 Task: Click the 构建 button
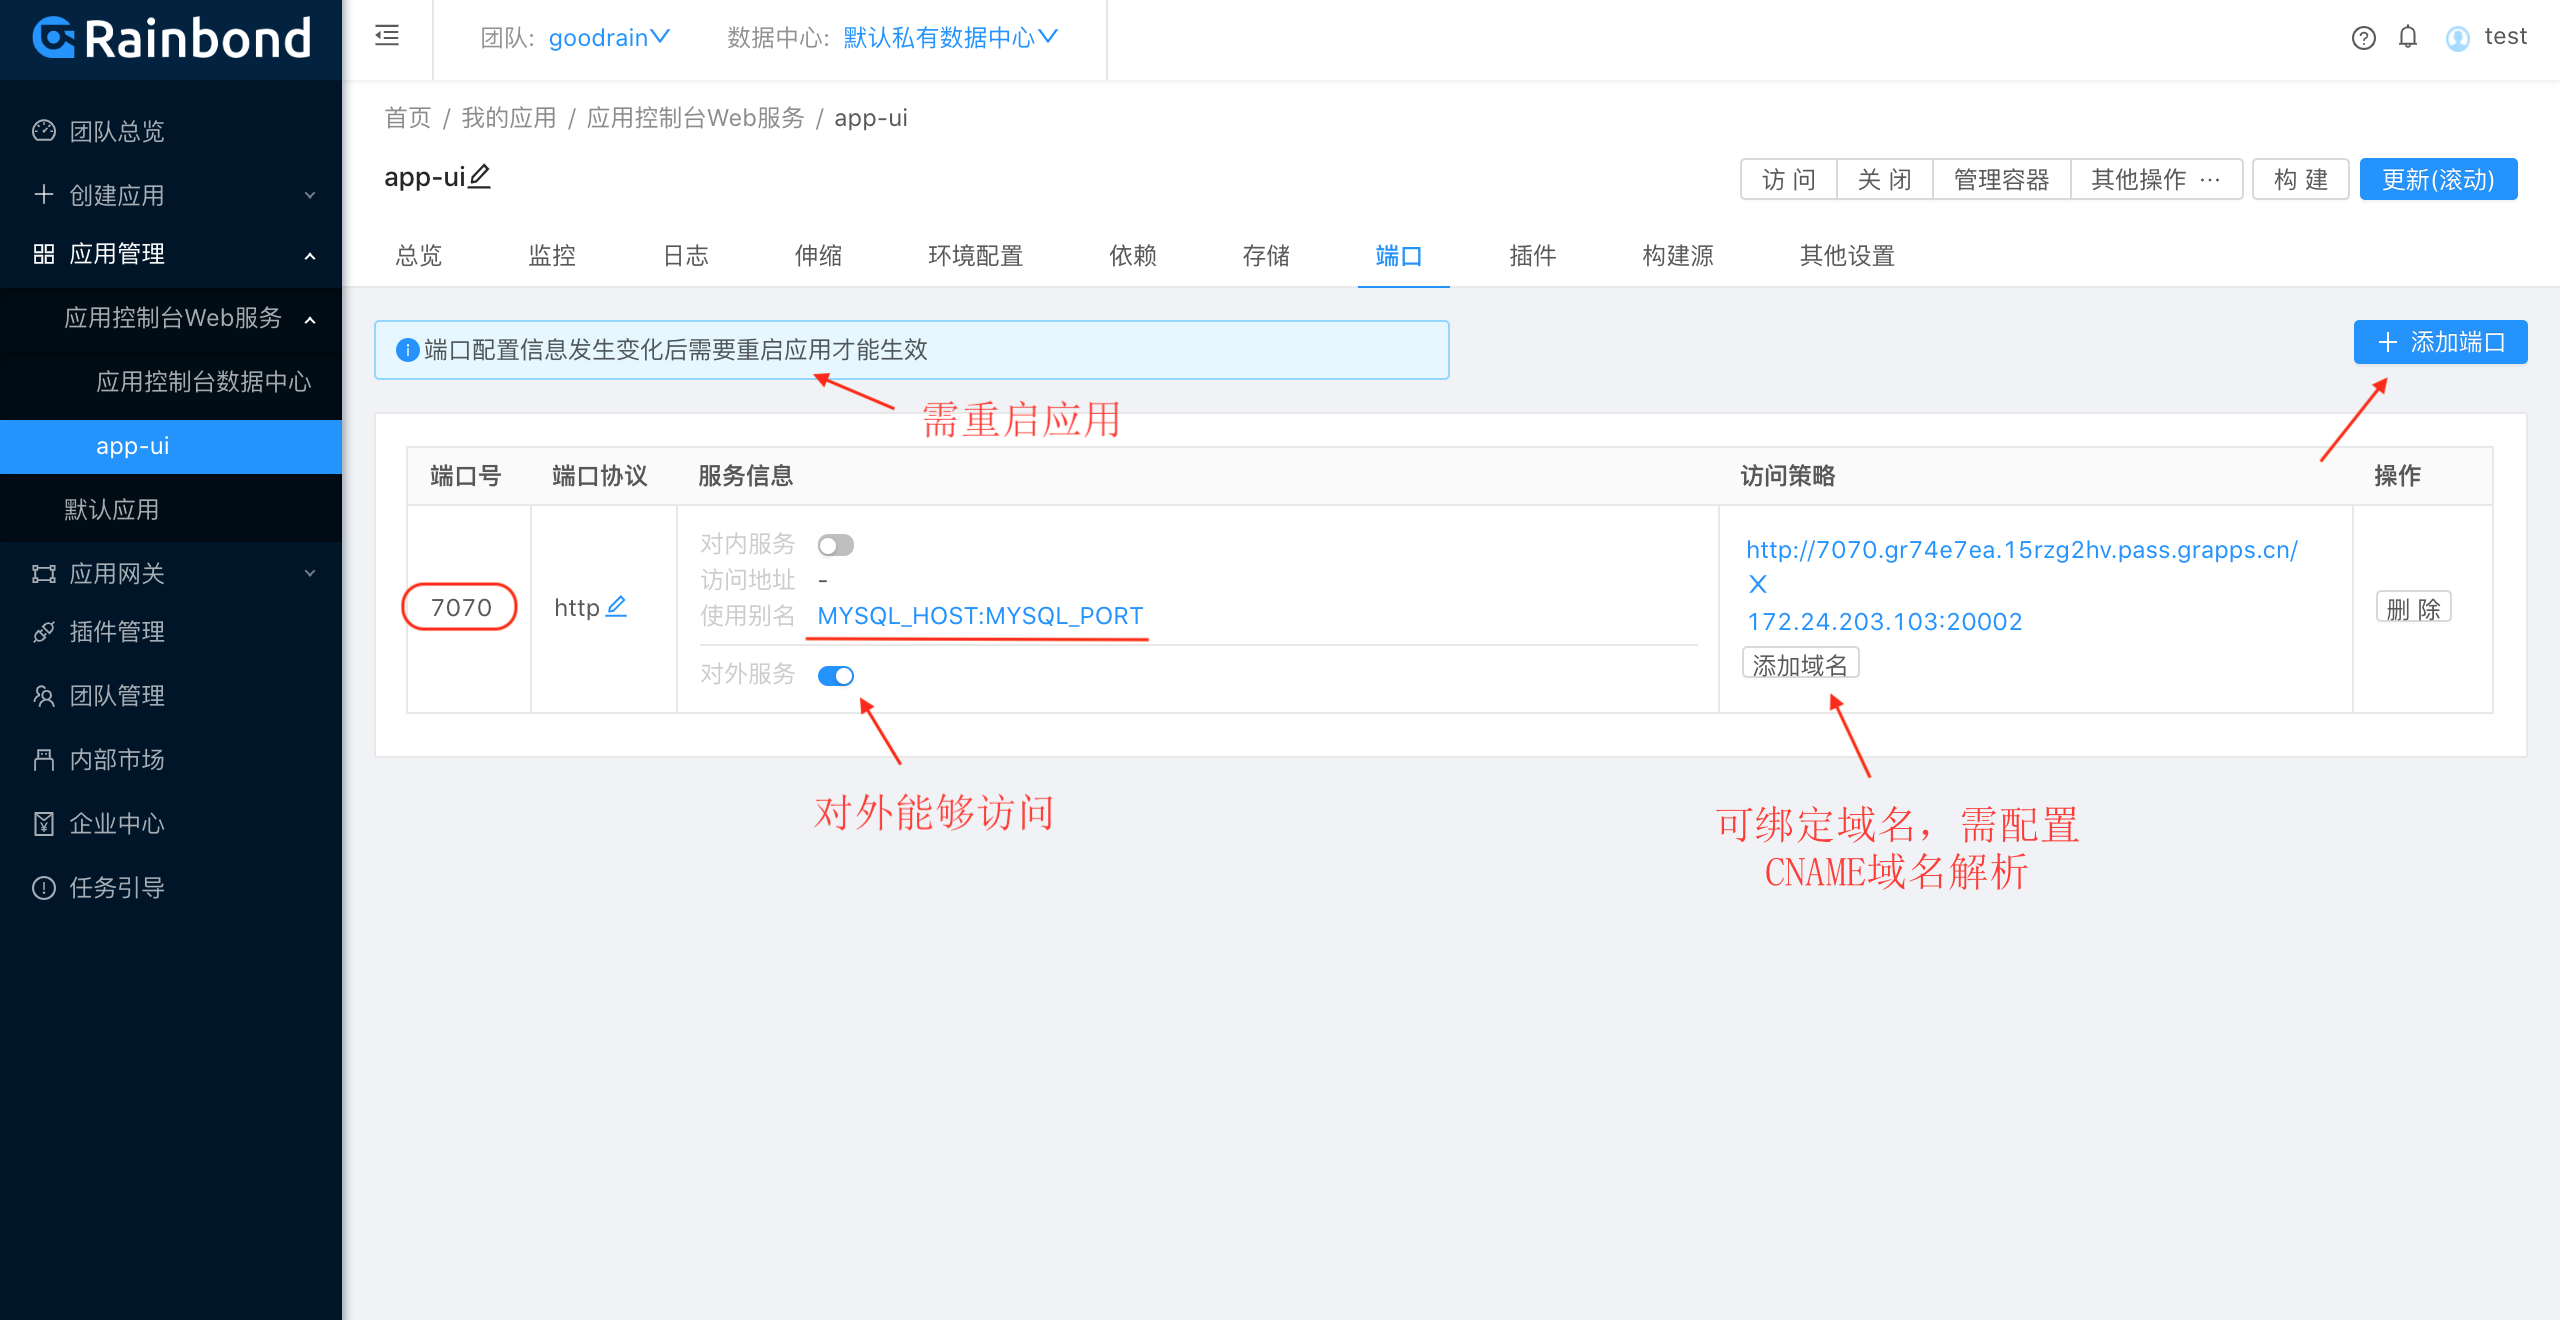click(2300, 180)
